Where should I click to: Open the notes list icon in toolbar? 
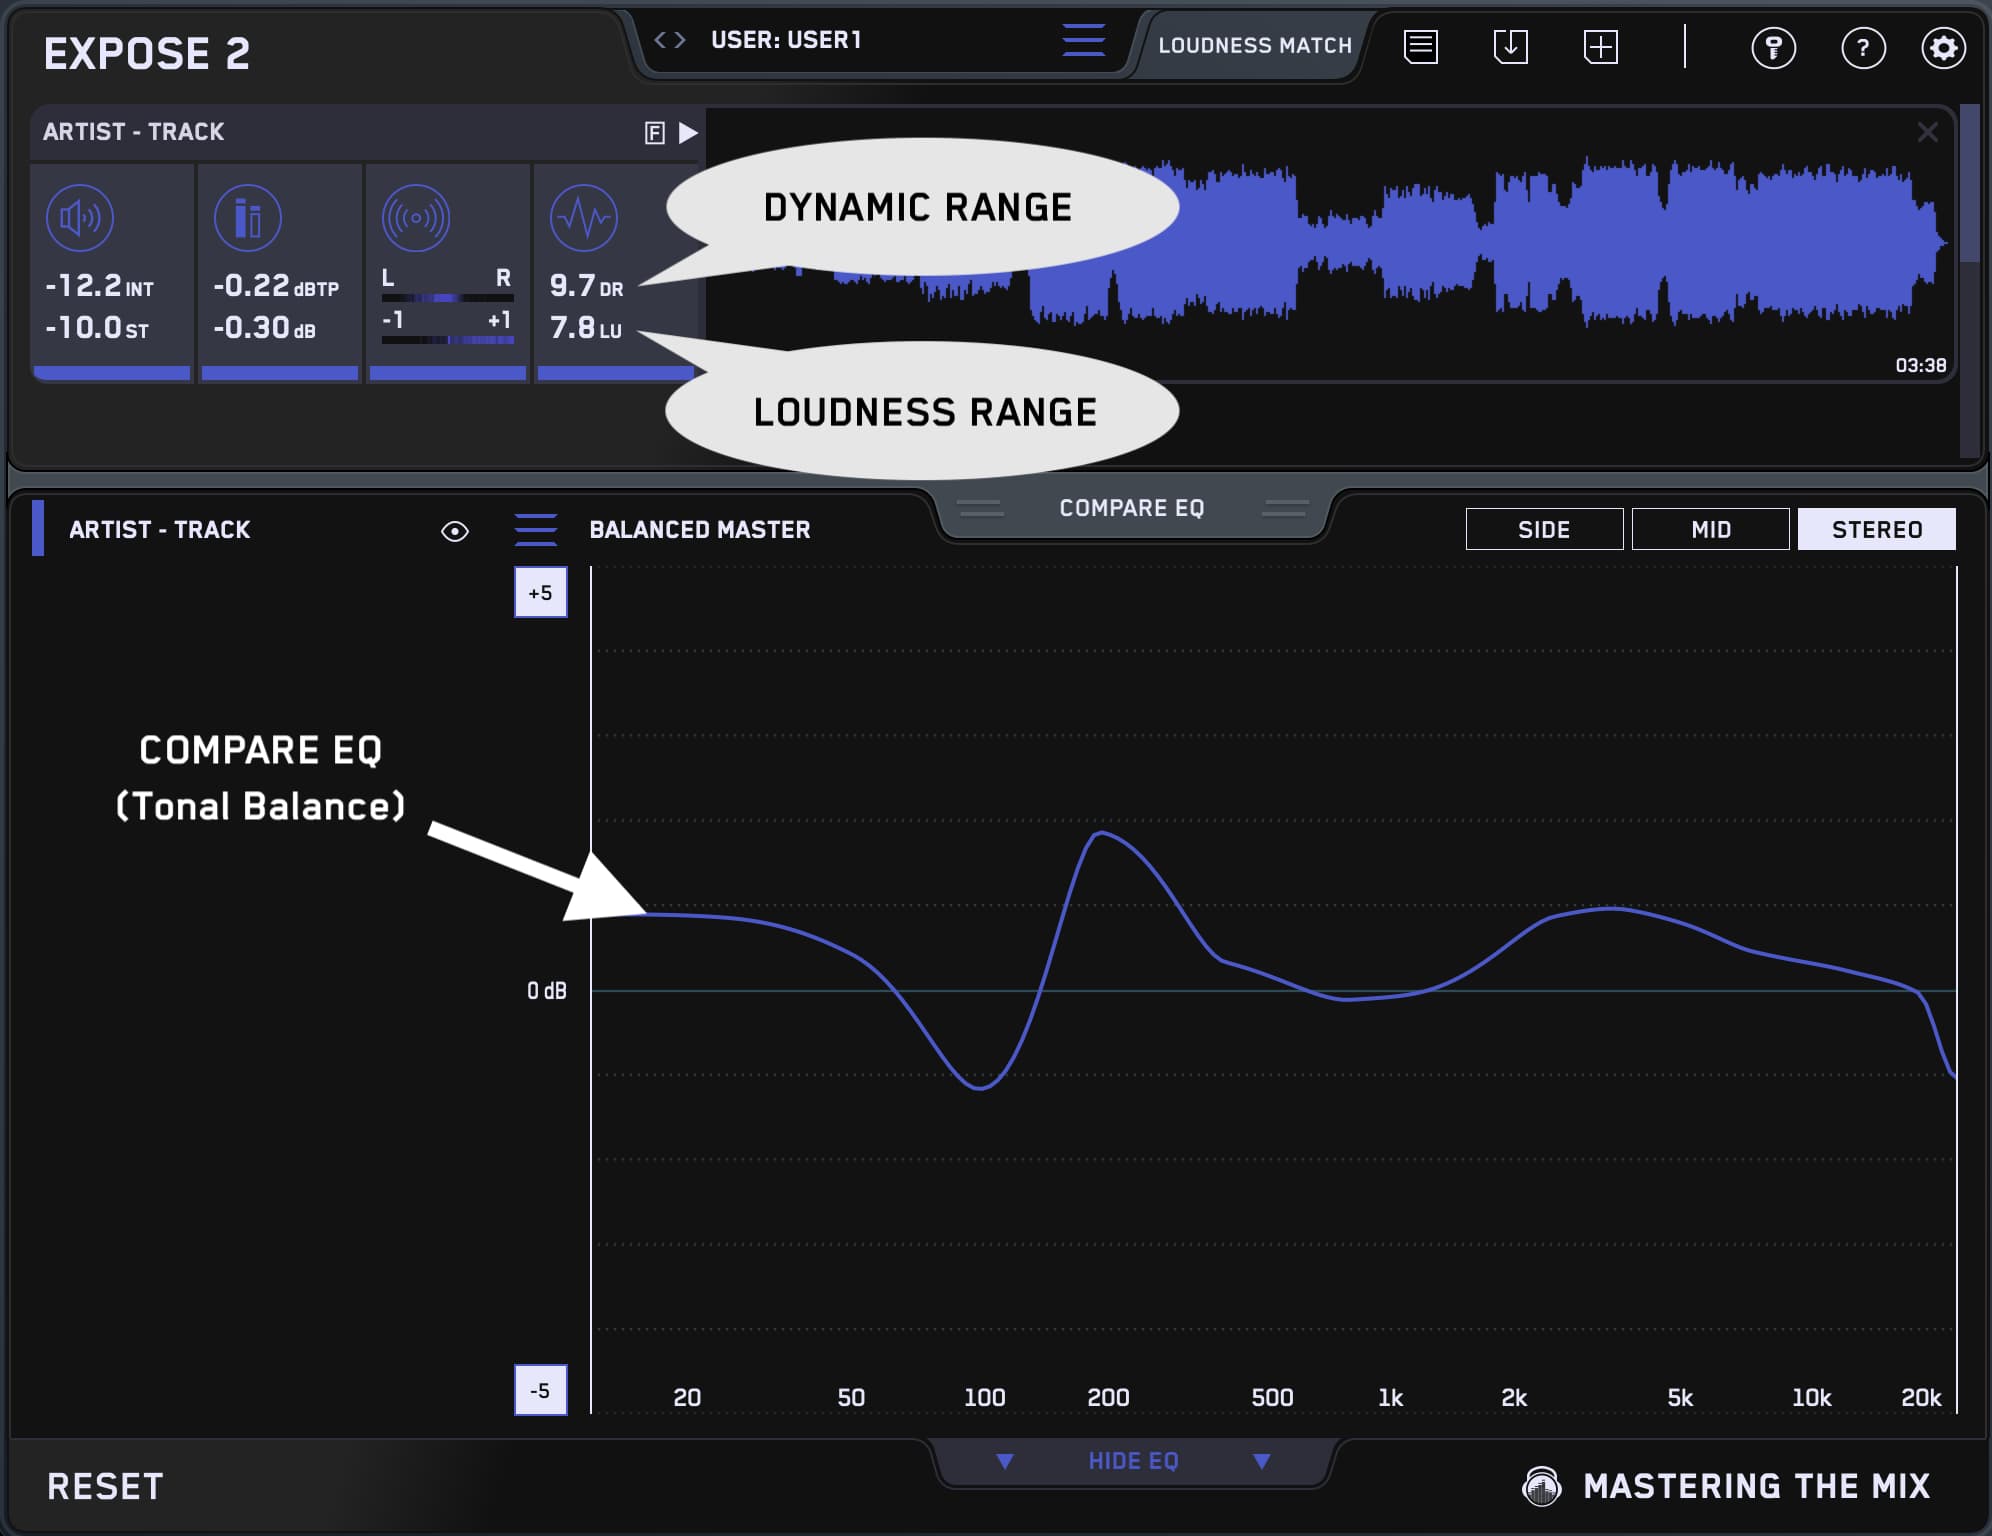tap(1421, 47)
